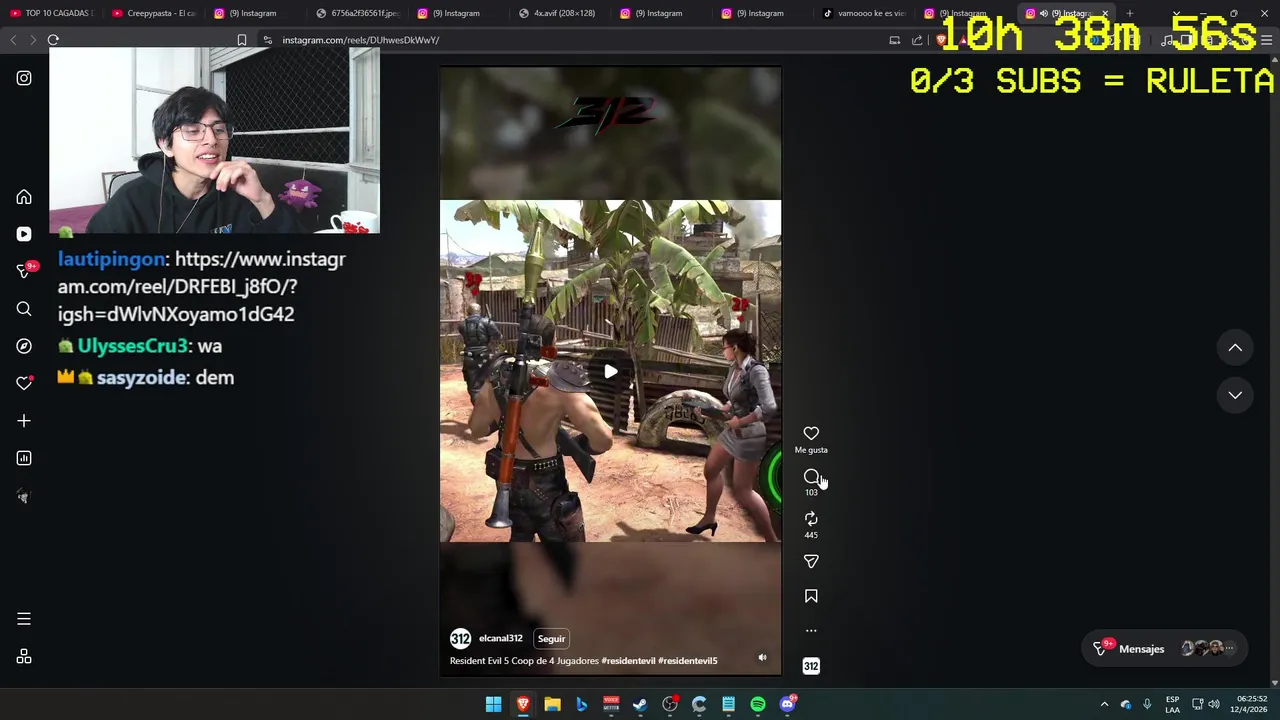
Task: Create new post with plus icon
Action: 24,421
